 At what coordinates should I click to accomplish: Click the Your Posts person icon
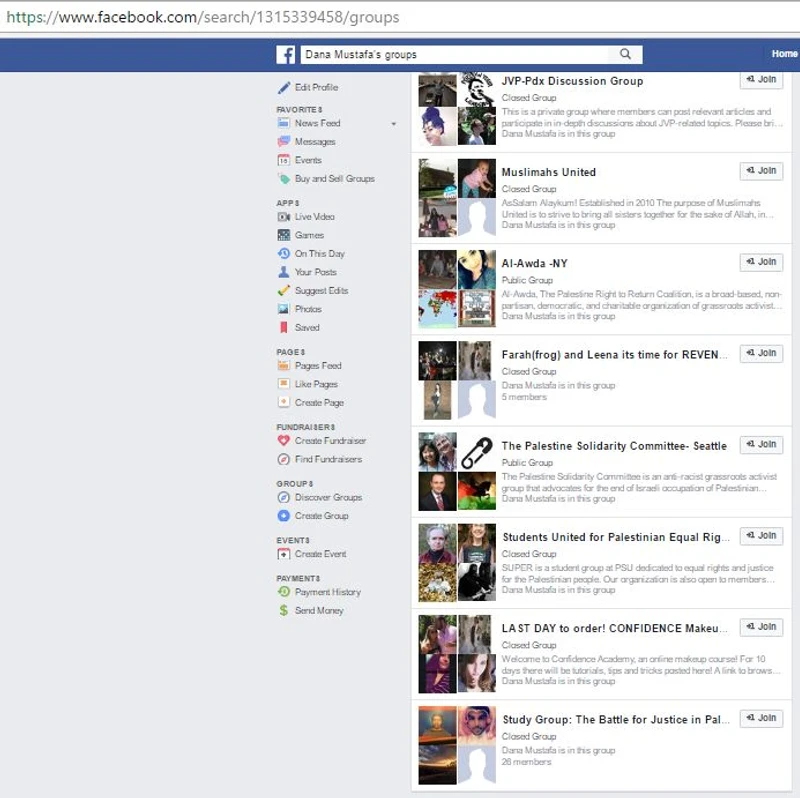pyautogui.click(x=284, y=272)
